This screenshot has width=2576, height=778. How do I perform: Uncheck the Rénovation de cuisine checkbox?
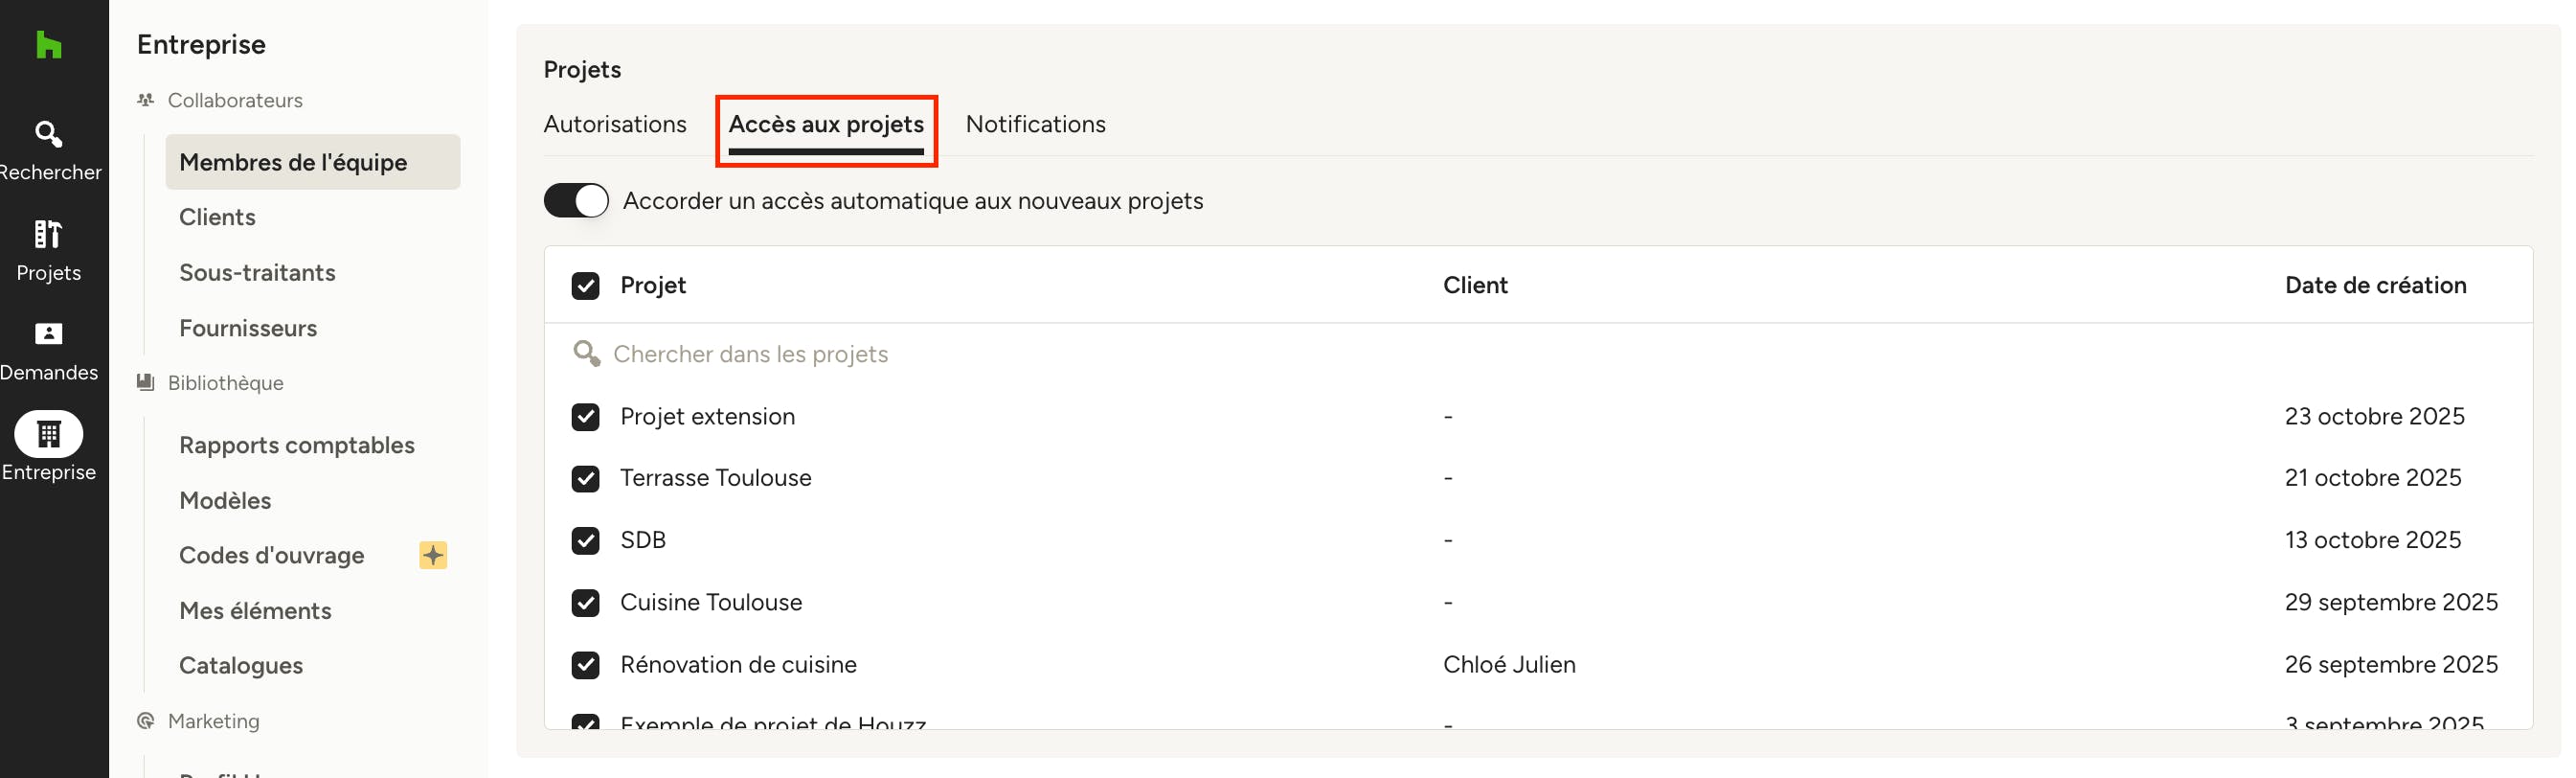pos(586,666)
